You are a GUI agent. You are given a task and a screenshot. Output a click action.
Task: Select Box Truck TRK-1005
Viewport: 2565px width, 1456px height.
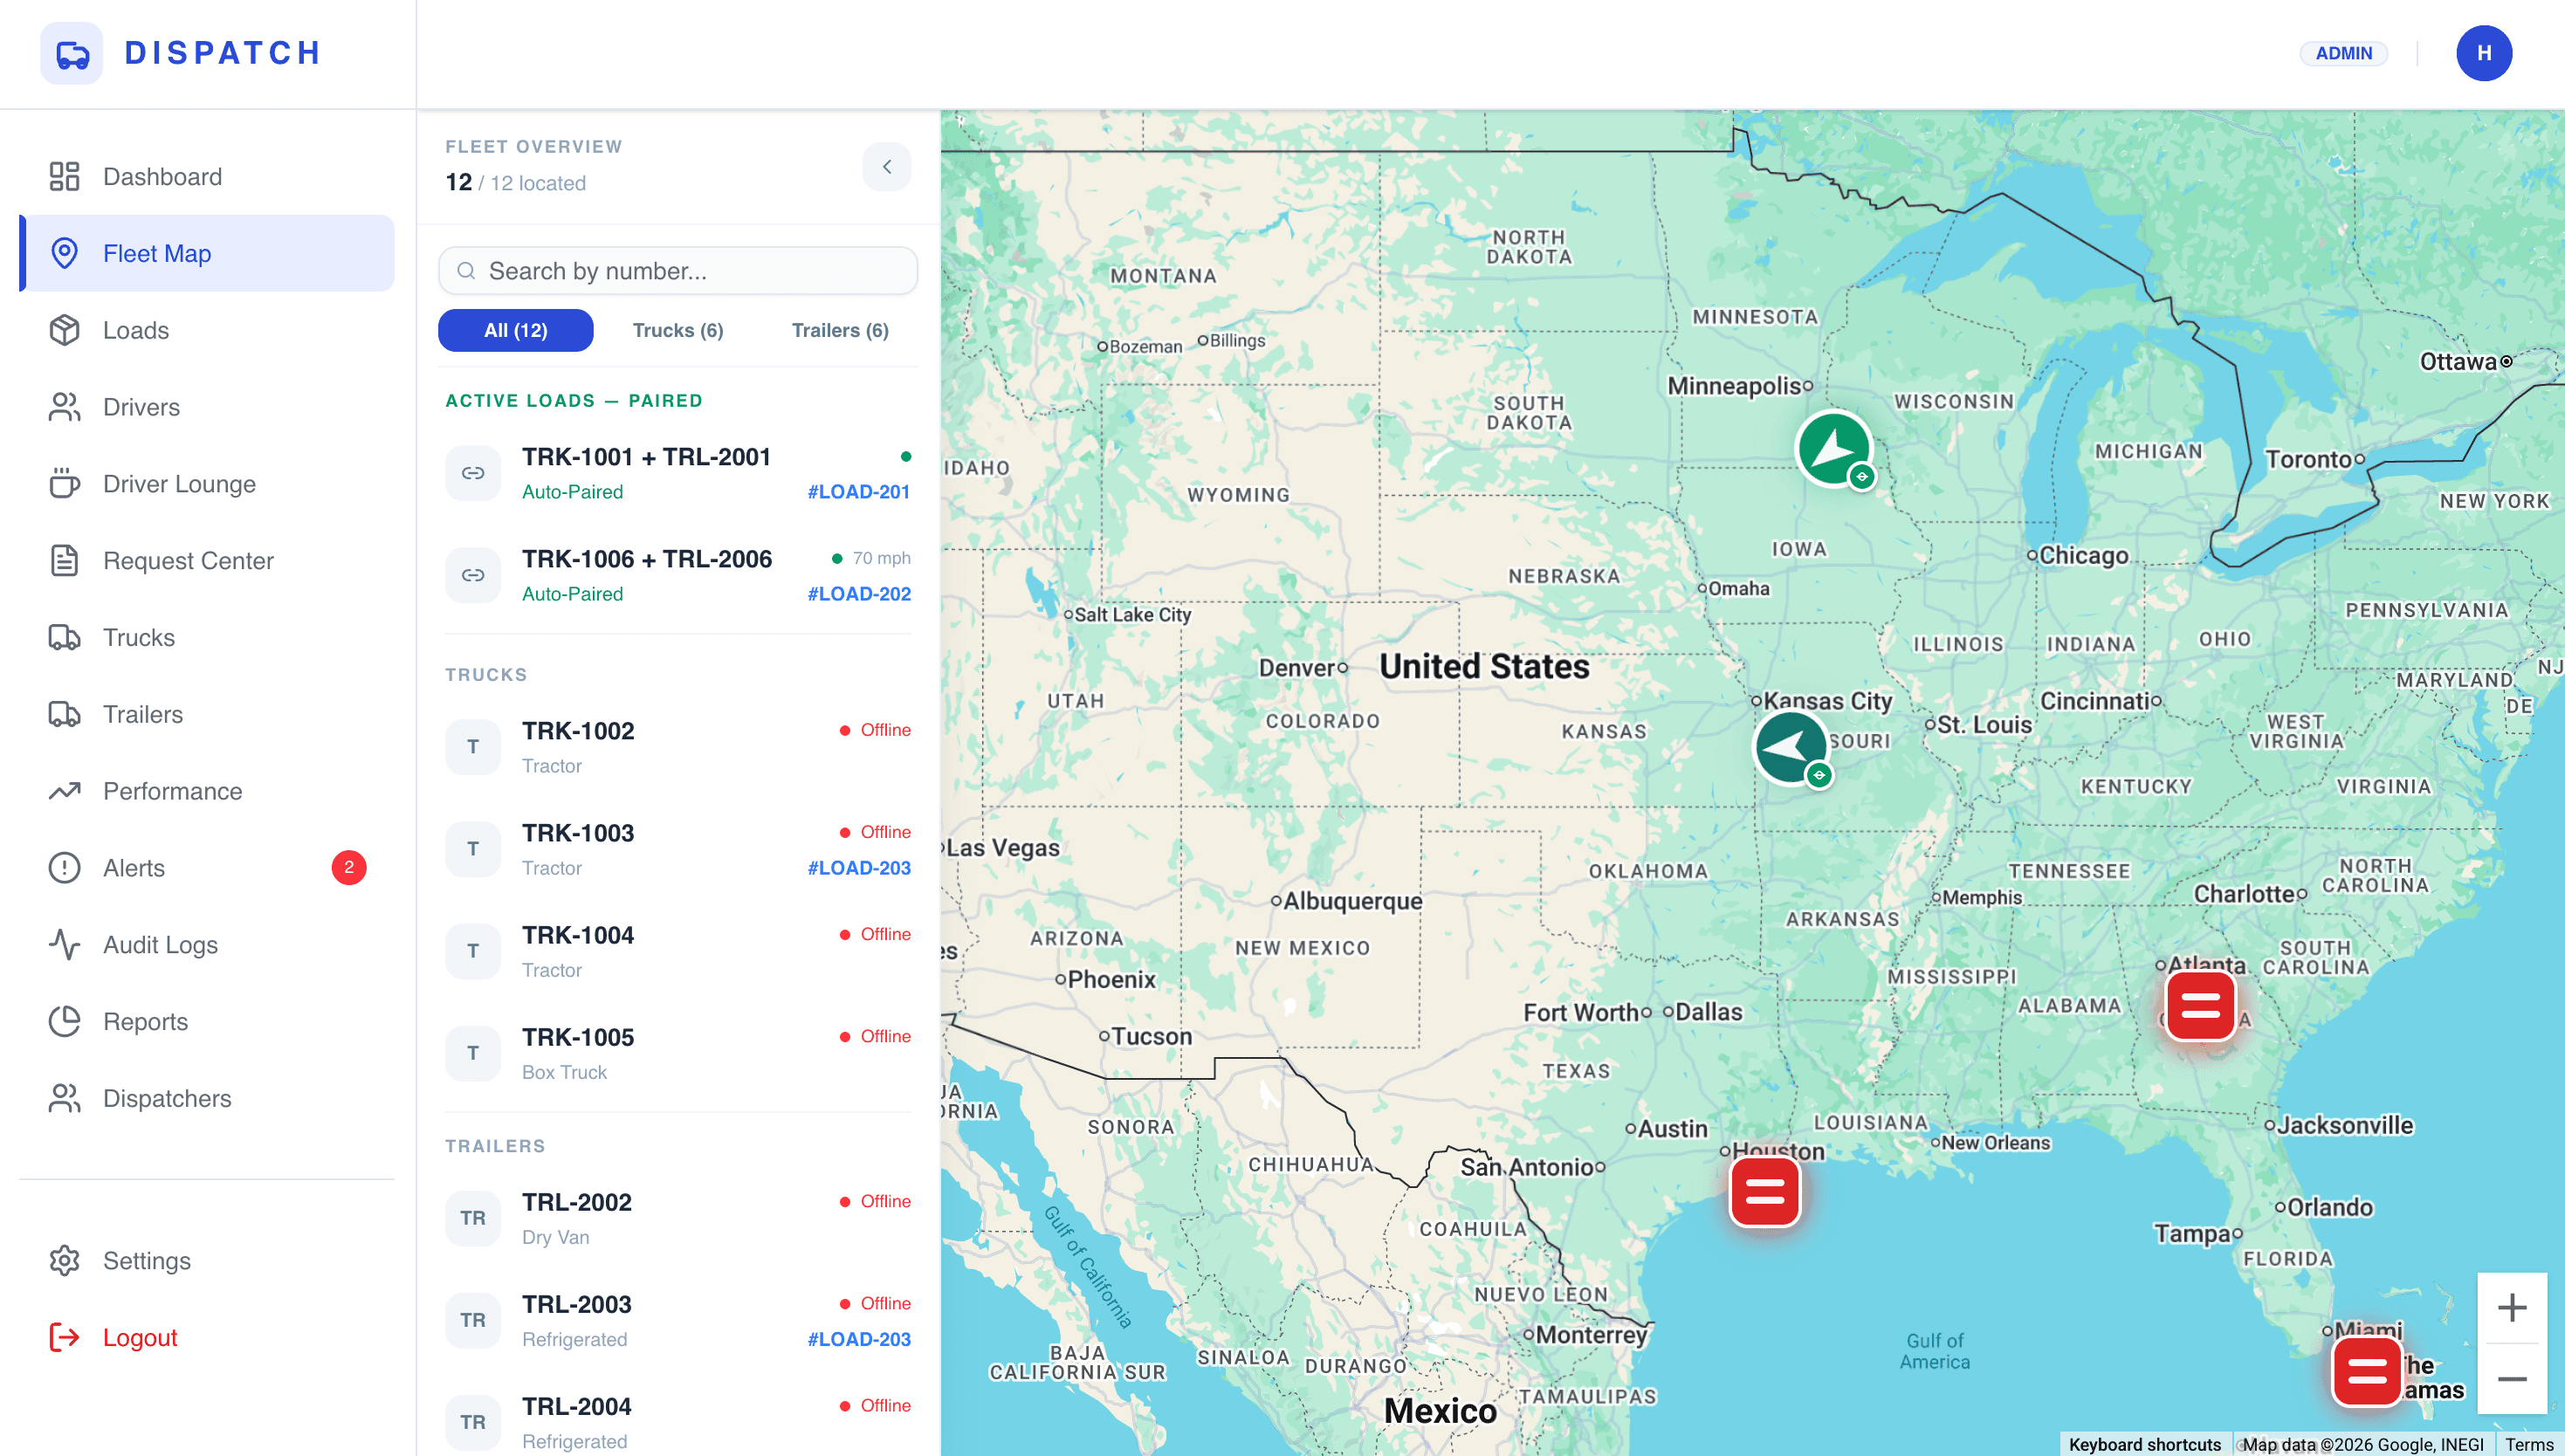(678, 1053)
